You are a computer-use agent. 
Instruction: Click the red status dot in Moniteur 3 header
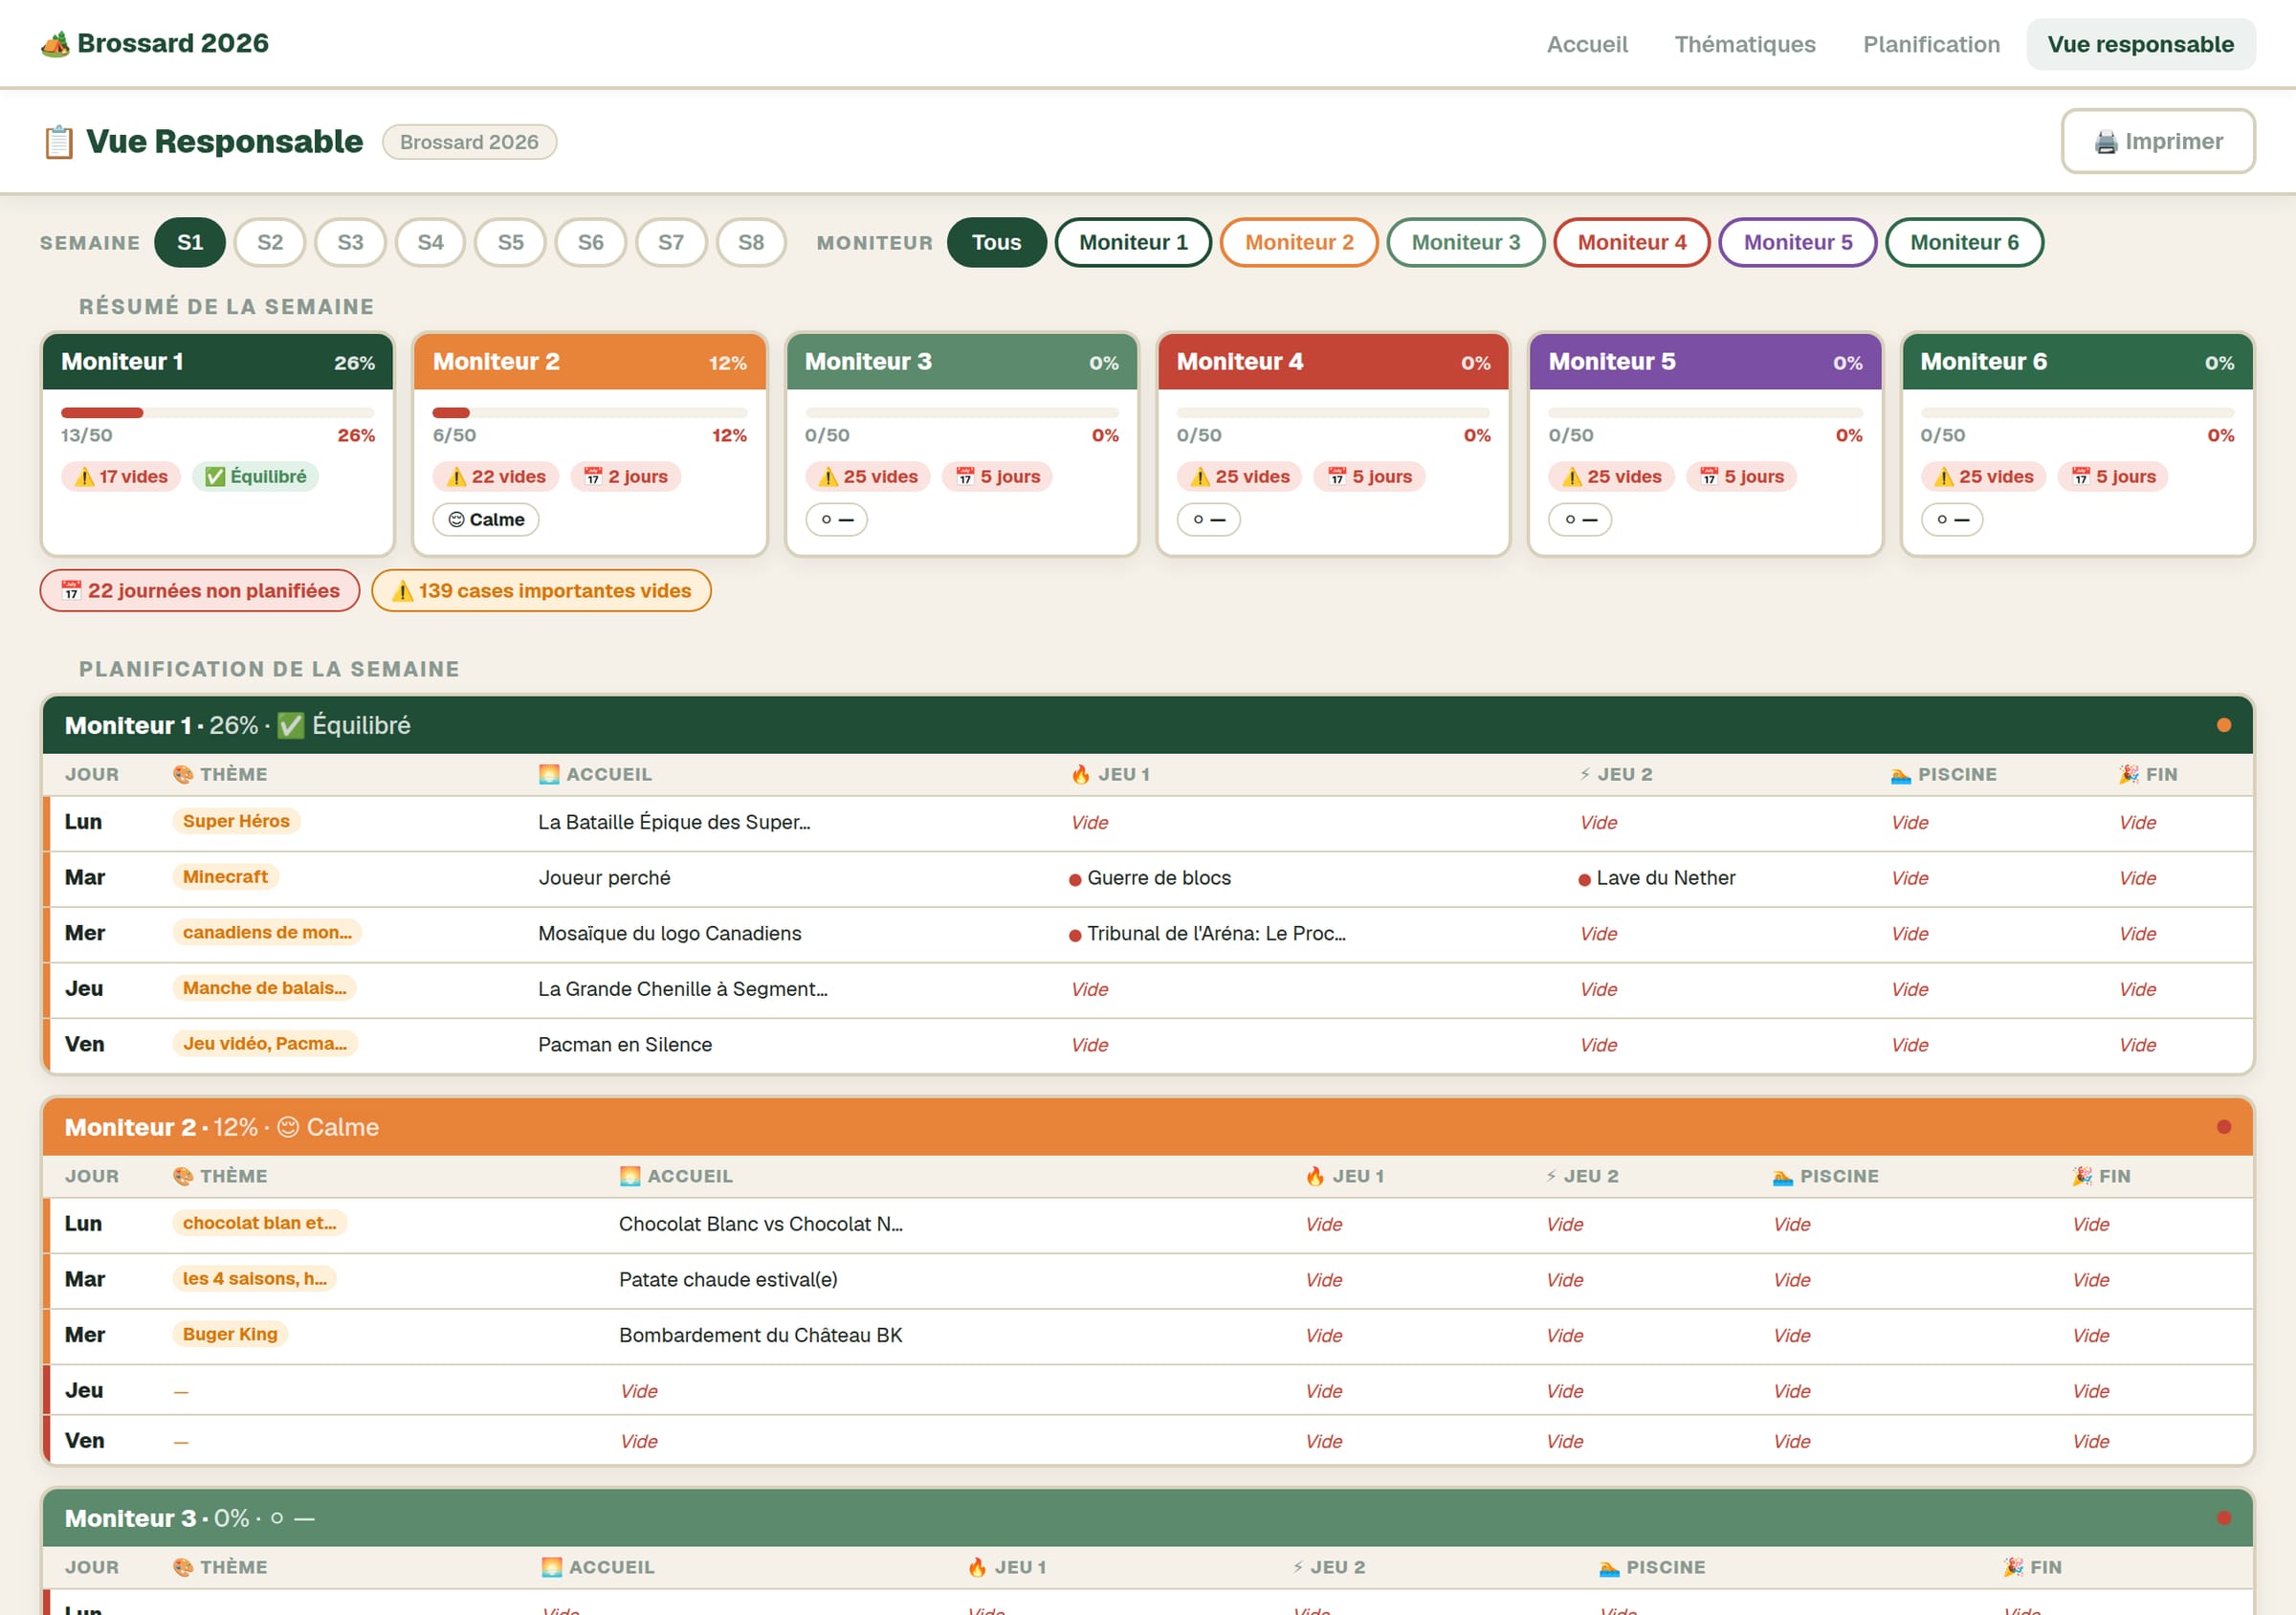pos(2223,1518)
